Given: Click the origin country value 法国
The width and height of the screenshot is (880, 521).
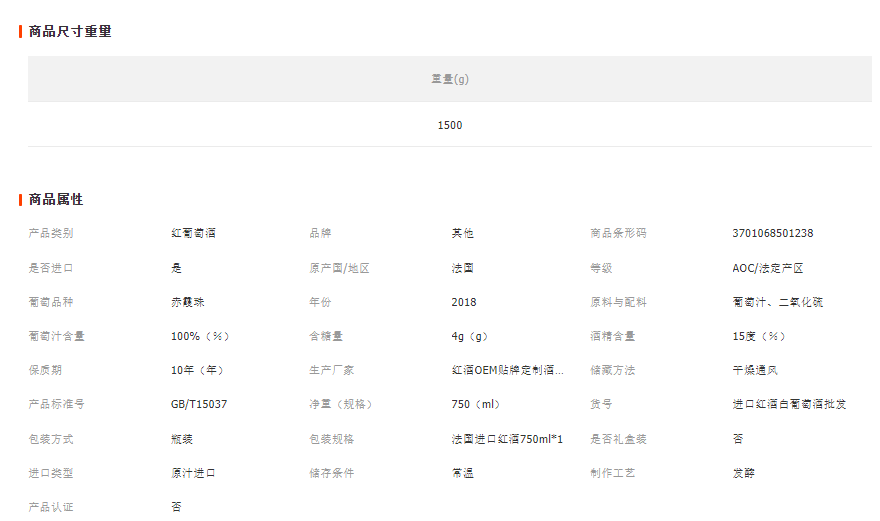Looking at the screenshot, I should tap(462, 268).
